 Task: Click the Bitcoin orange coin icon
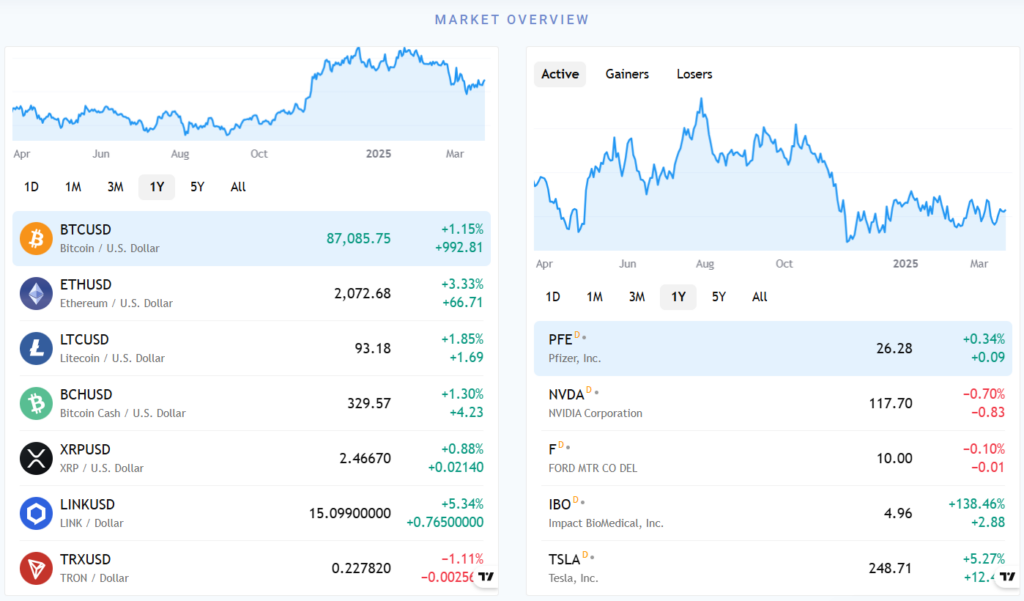[36, 238]
